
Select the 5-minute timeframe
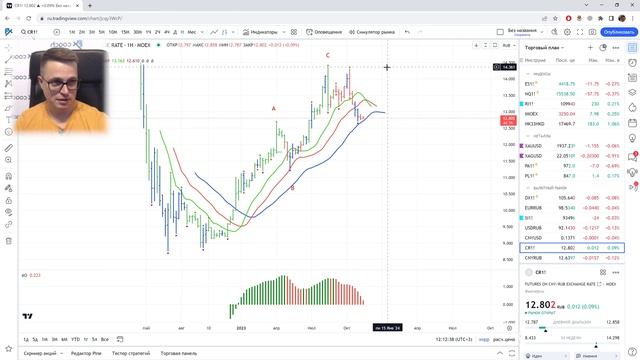coord(102,32)
